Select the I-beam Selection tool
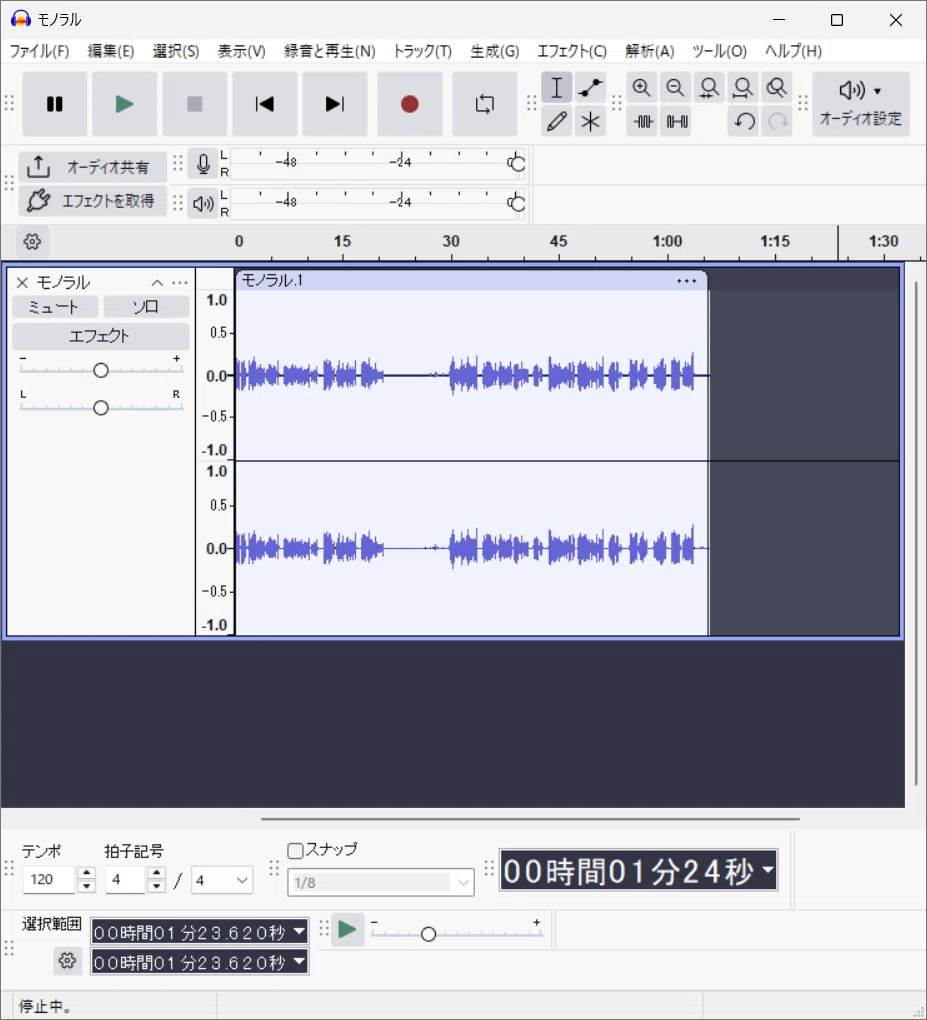The width and height of the screenshot is (927, 1020). (x=556, y=88)
